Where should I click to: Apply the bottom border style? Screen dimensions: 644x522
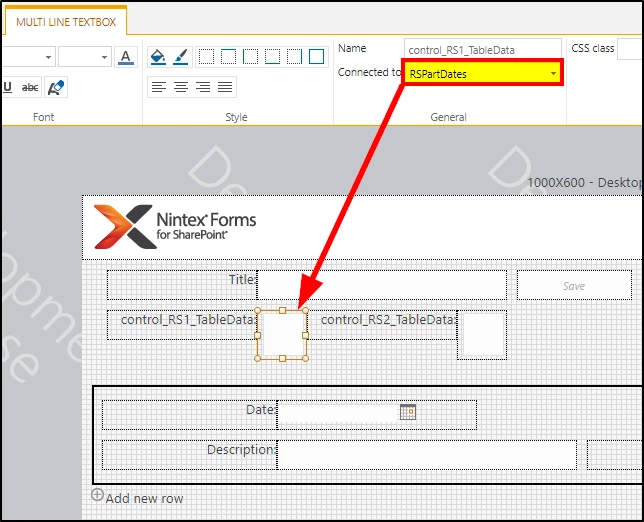(272, 57)
